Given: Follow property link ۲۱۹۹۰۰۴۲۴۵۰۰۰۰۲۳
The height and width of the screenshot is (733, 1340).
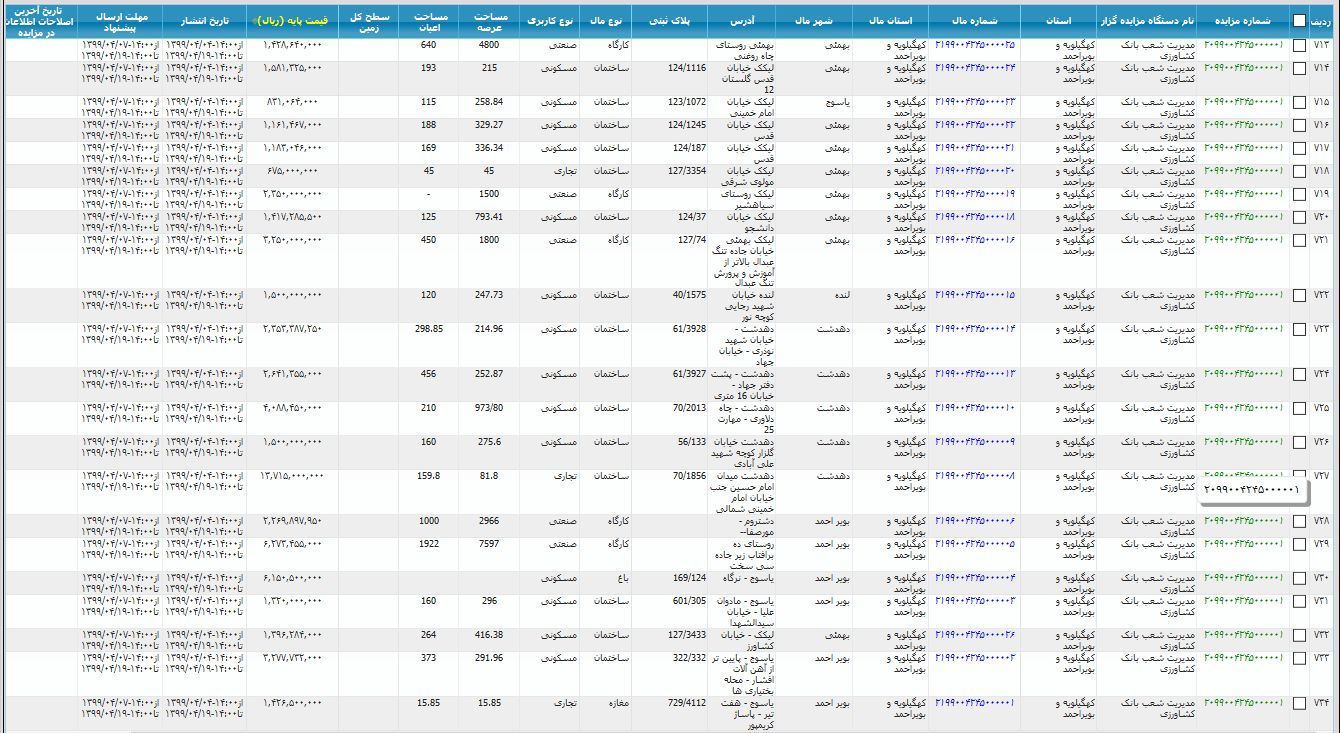Looking at the screenshot, I should [975, 101].
